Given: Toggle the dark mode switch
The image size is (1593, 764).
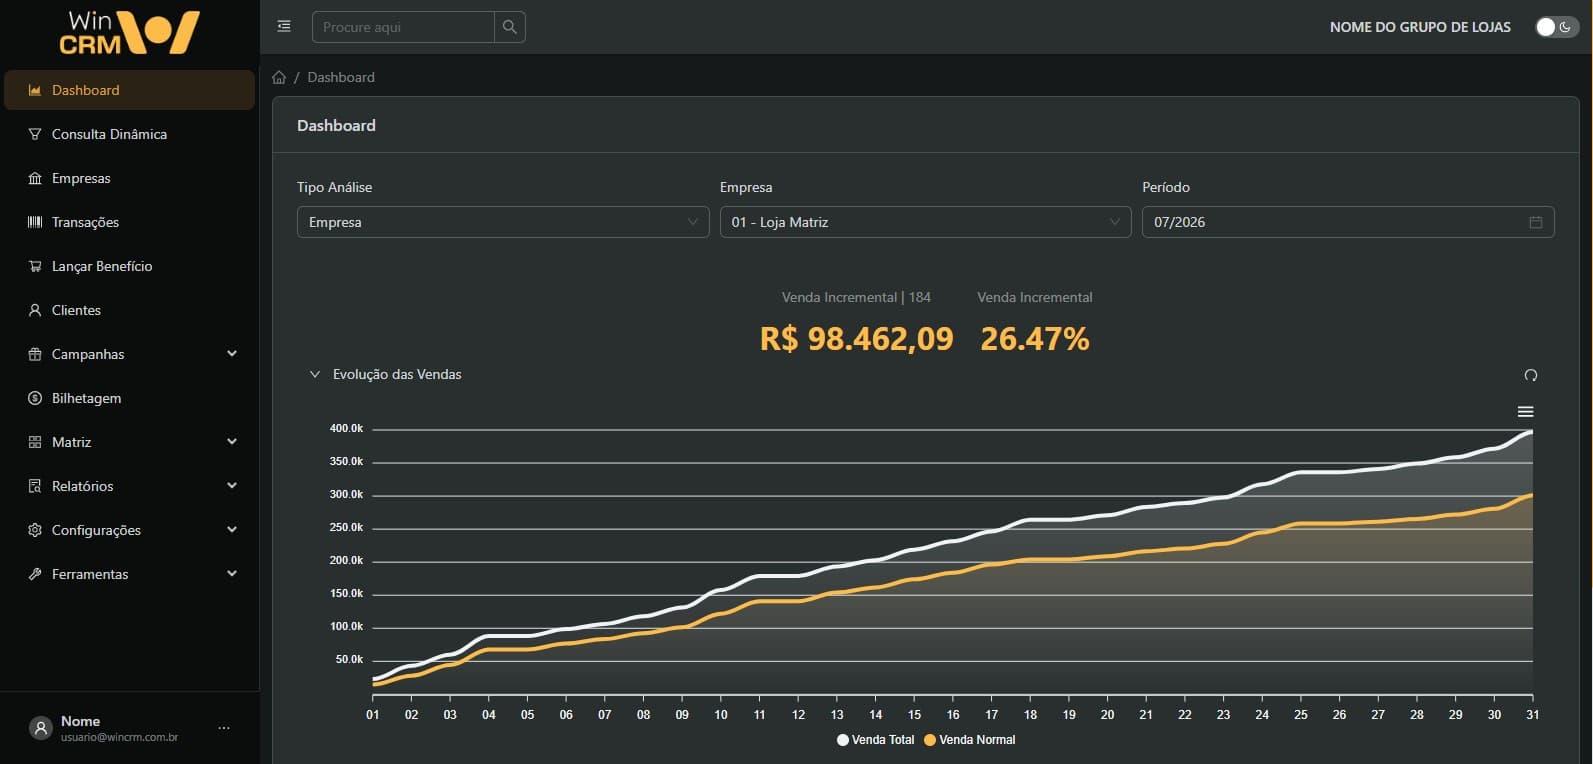Looking at the screenshot, I should (1556, 27).
